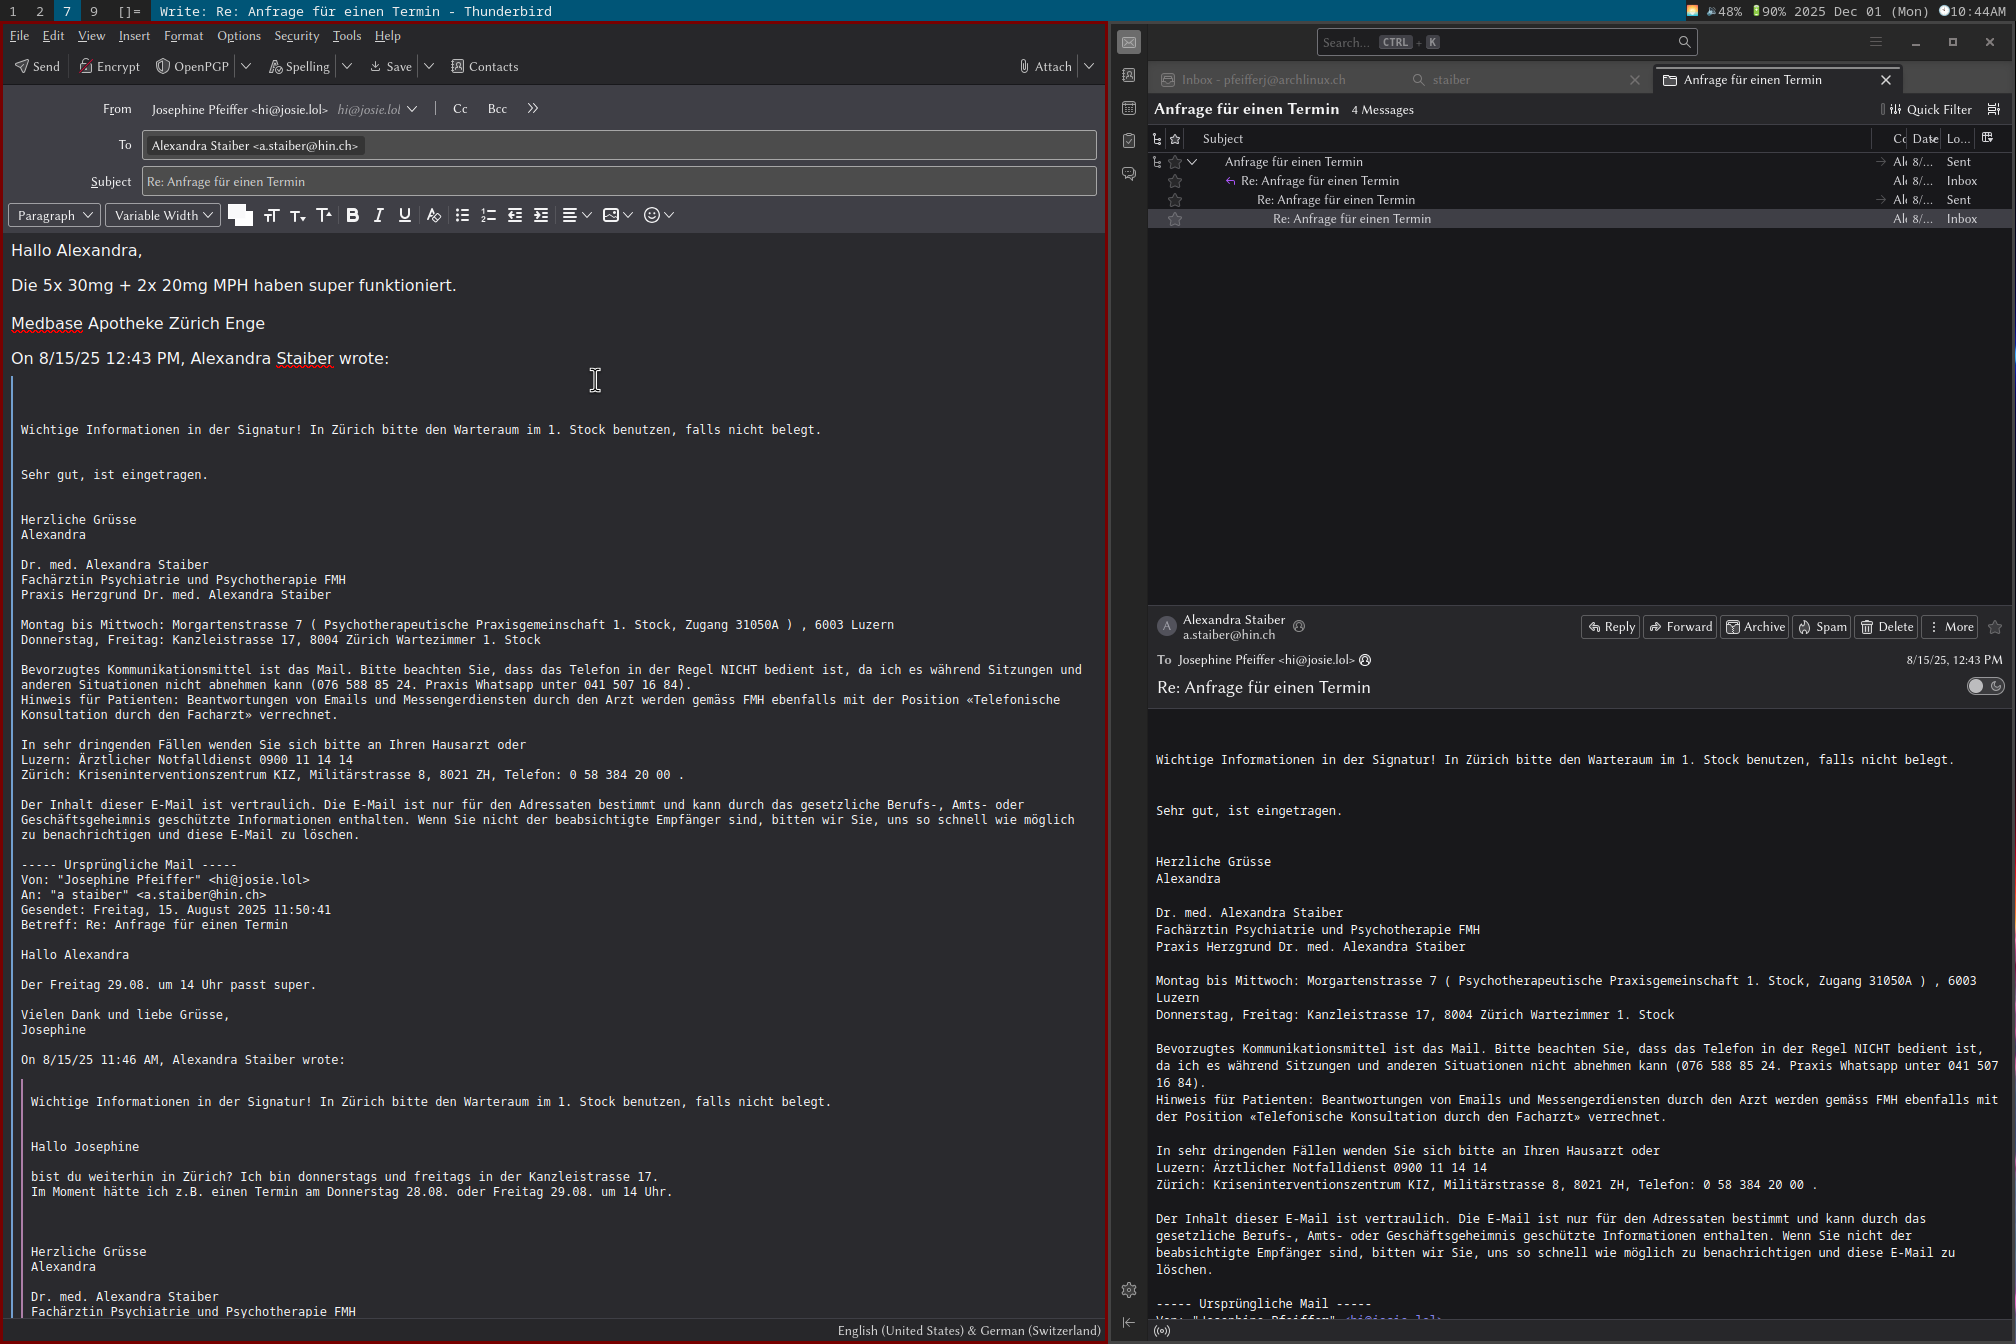The height and width of the screenshot is (1344, 2016).
Task: Apply underline formatting button
Action: click(404, 215)
